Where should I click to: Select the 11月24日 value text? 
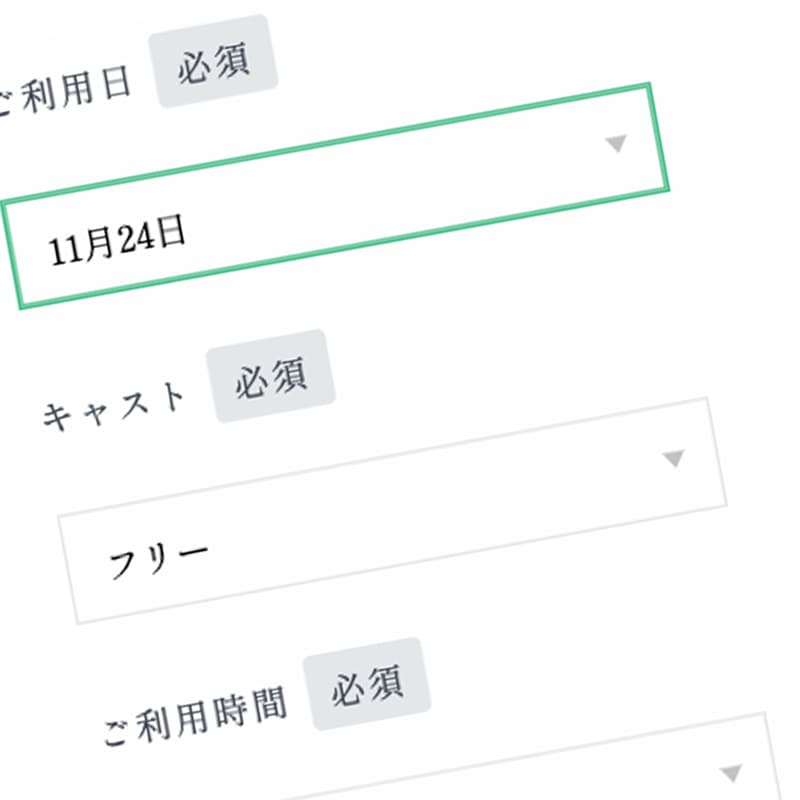(117, 243)
